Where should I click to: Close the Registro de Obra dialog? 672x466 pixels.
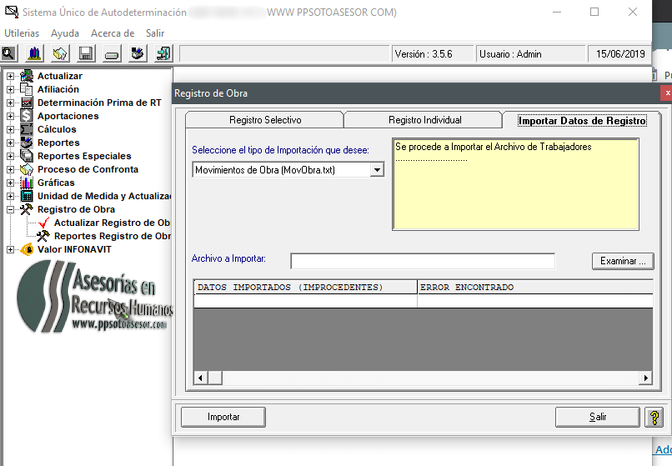(x=667, y=93)
